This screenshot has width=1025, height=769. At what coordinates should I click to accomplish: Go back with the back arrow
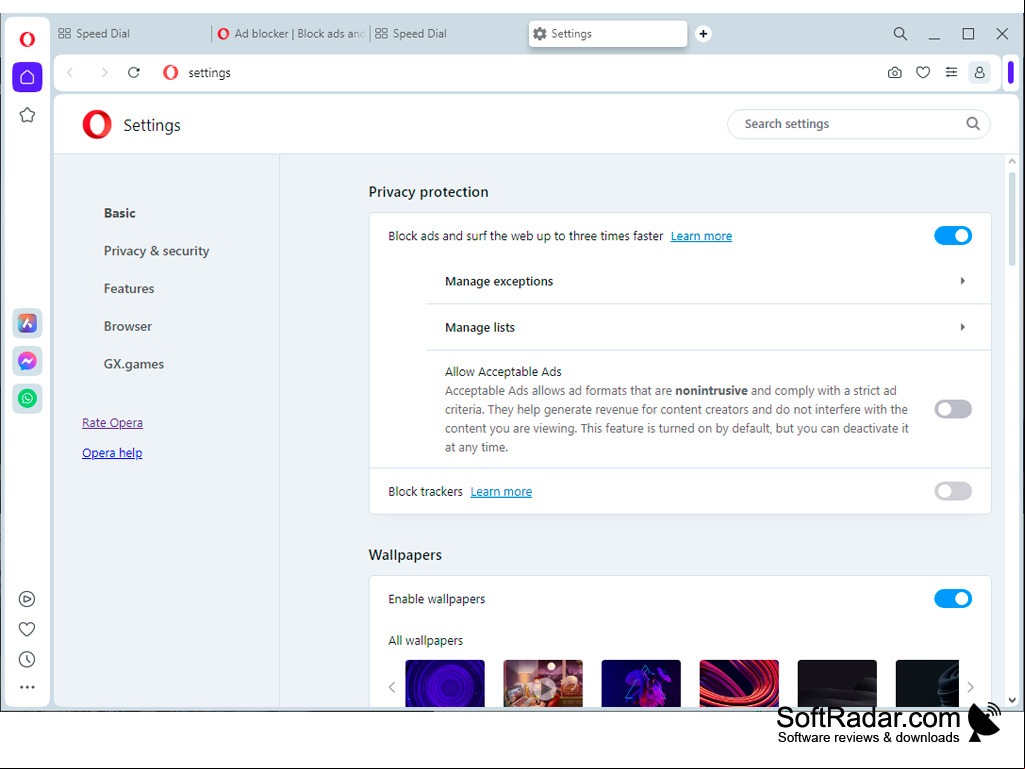[70, 73]
